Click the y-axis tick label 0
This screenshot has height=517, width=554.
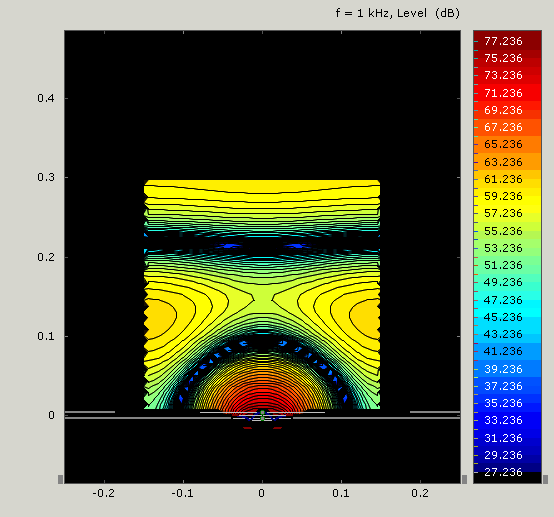tap(52, 415)
